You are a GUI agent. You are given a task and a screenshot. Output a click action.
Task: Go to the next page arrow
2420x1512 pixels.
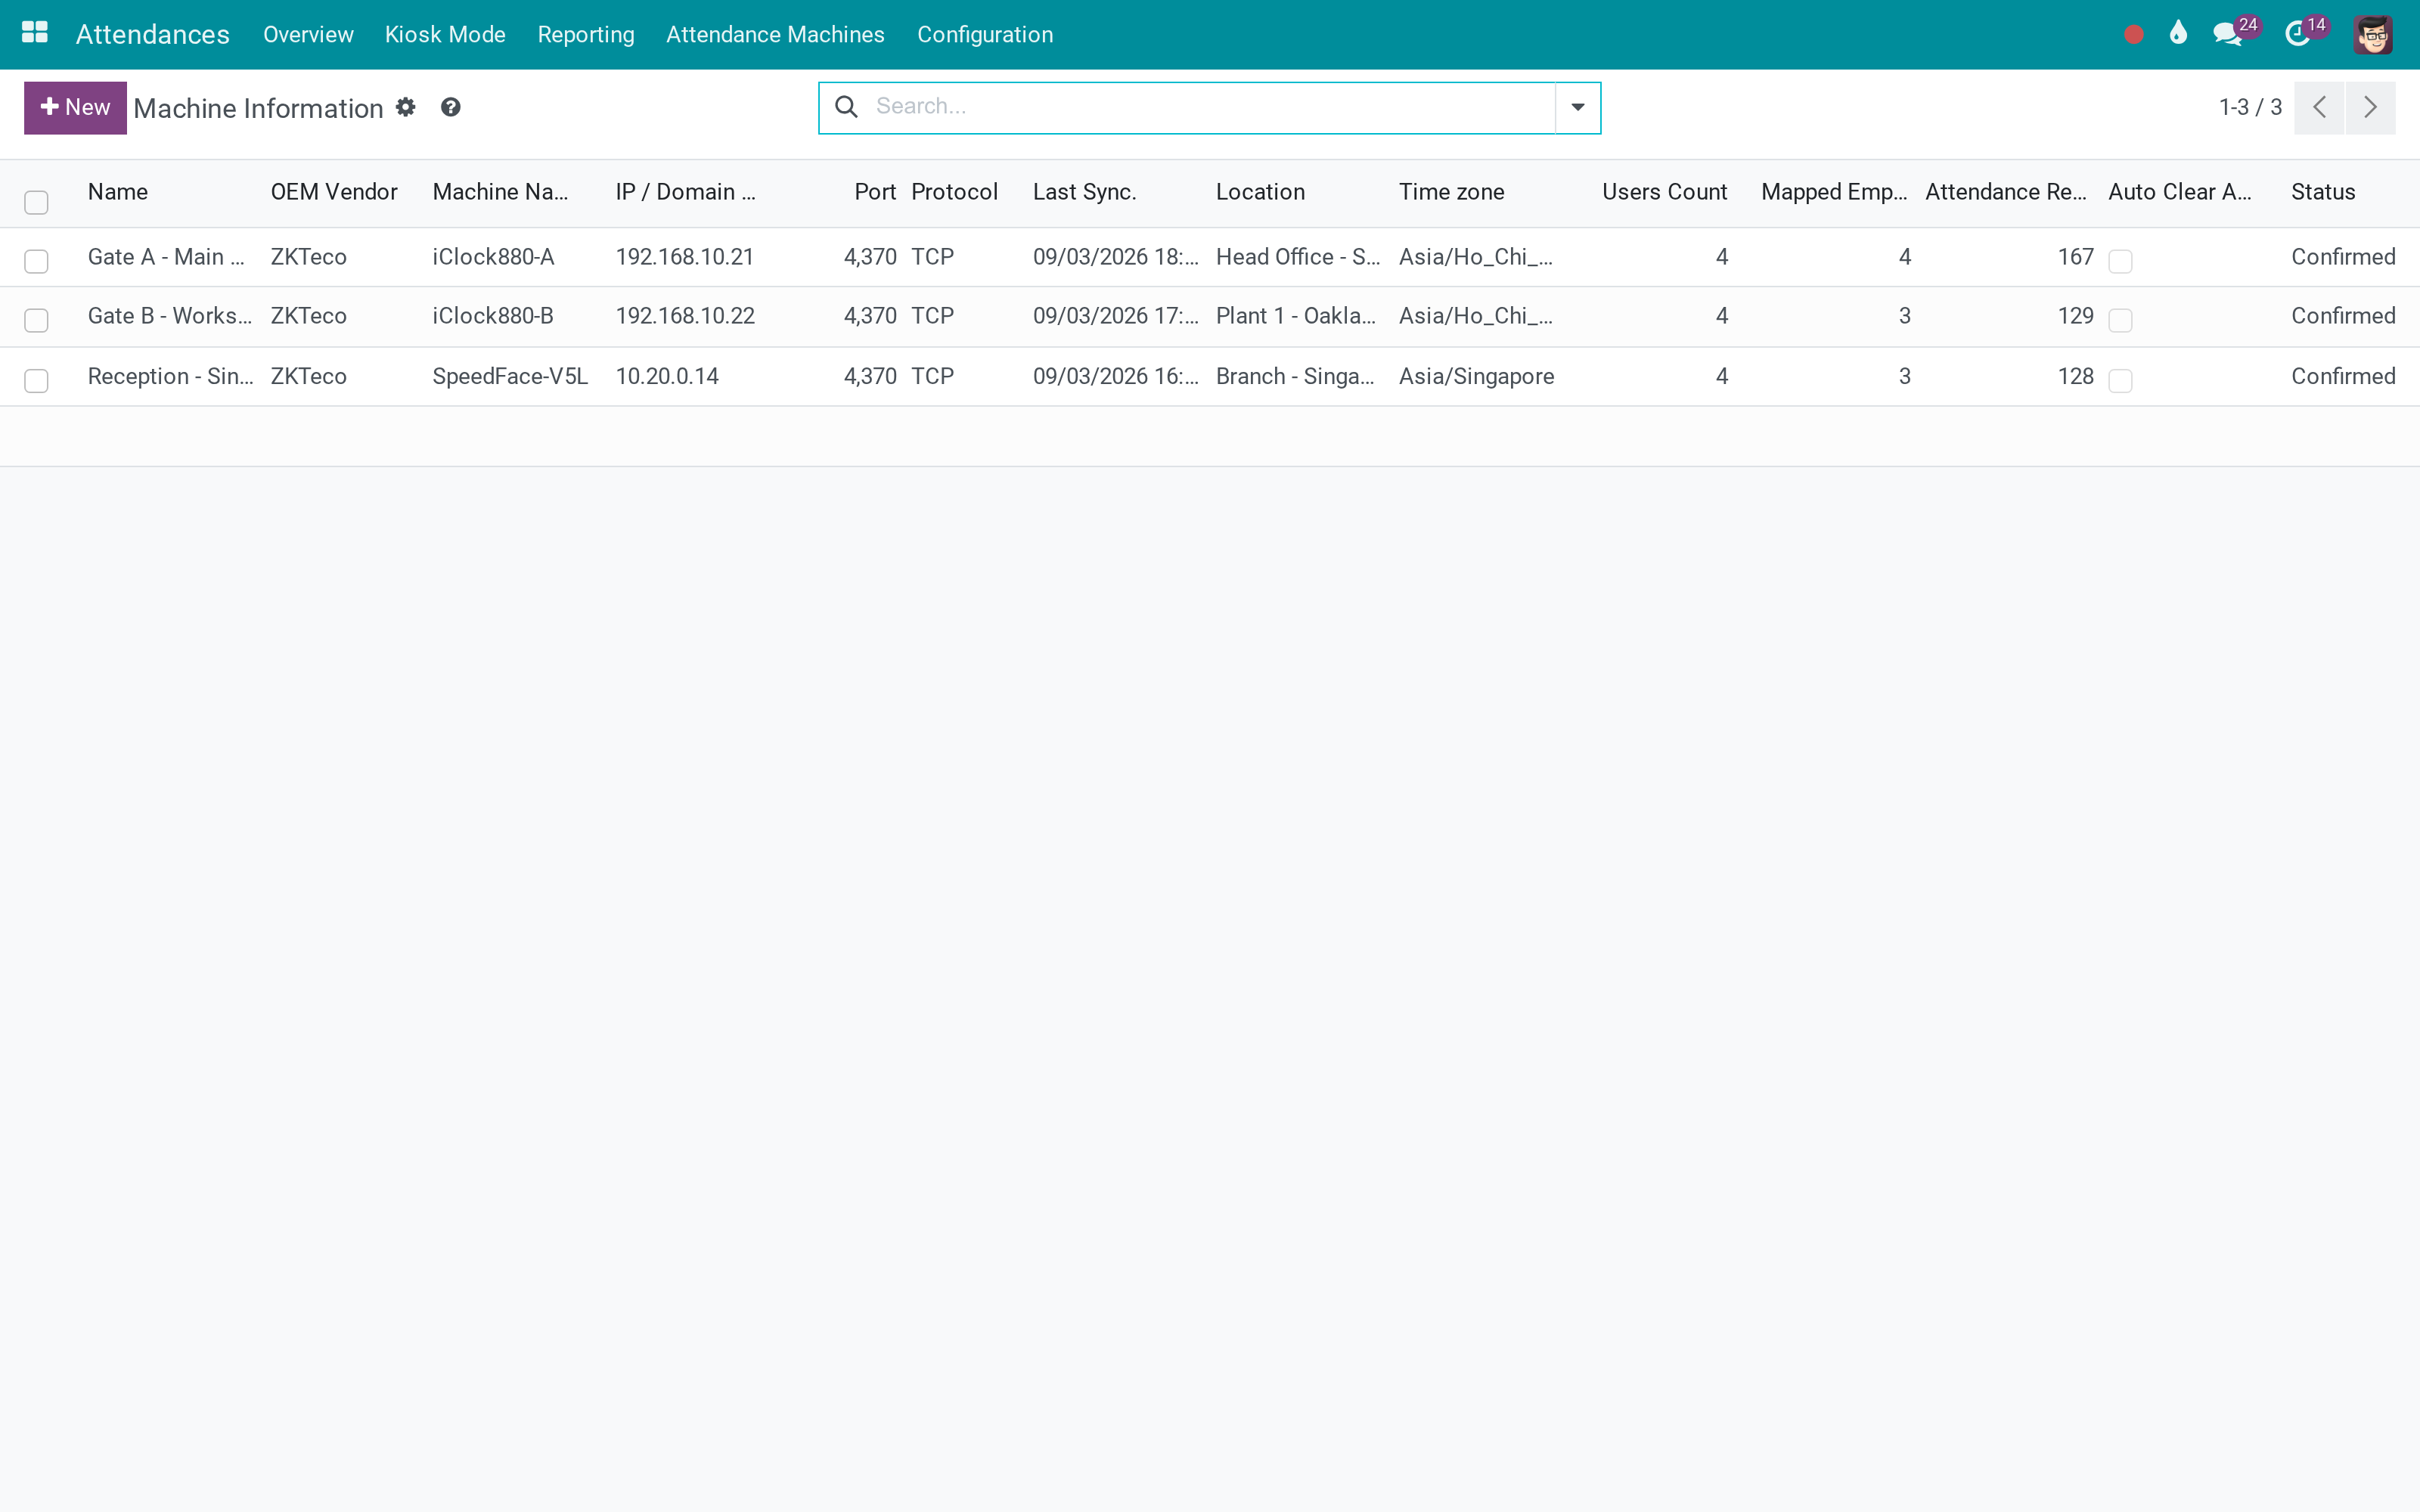click(2370, 107)
